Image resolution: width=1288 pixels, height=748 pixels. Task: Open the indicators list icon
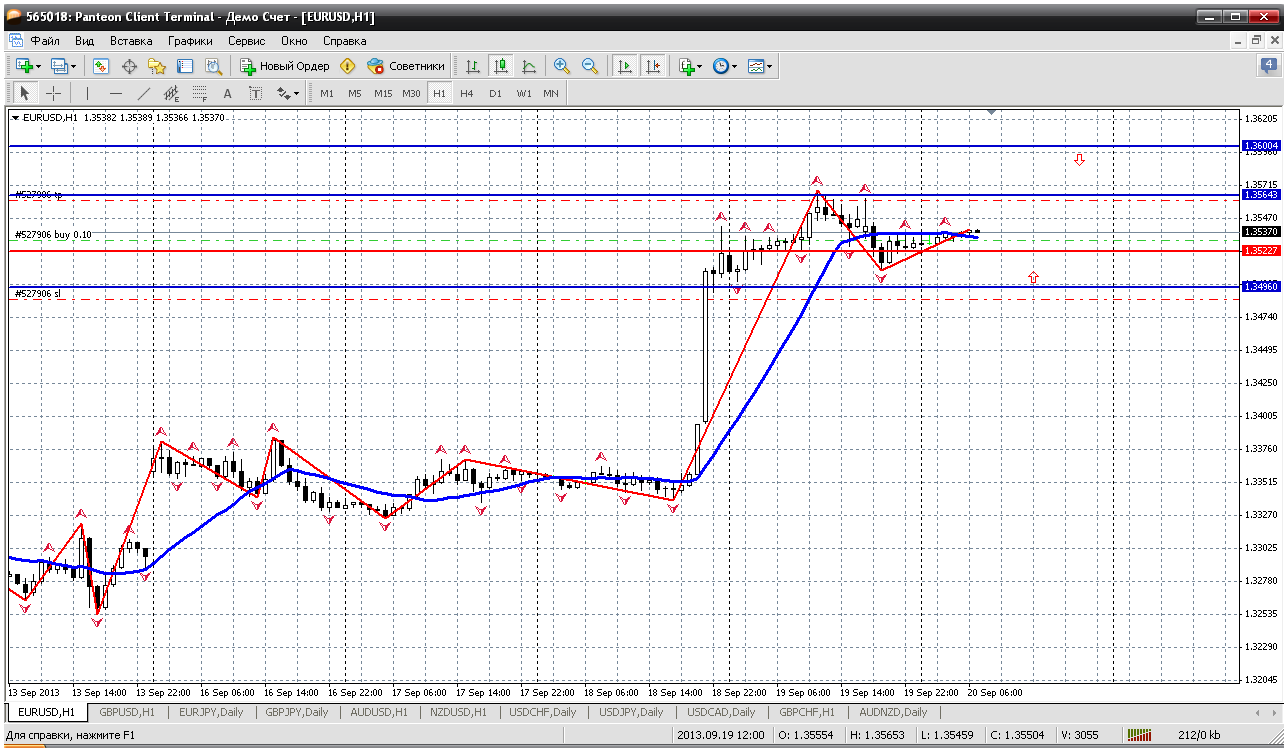(x=686, y=66)
